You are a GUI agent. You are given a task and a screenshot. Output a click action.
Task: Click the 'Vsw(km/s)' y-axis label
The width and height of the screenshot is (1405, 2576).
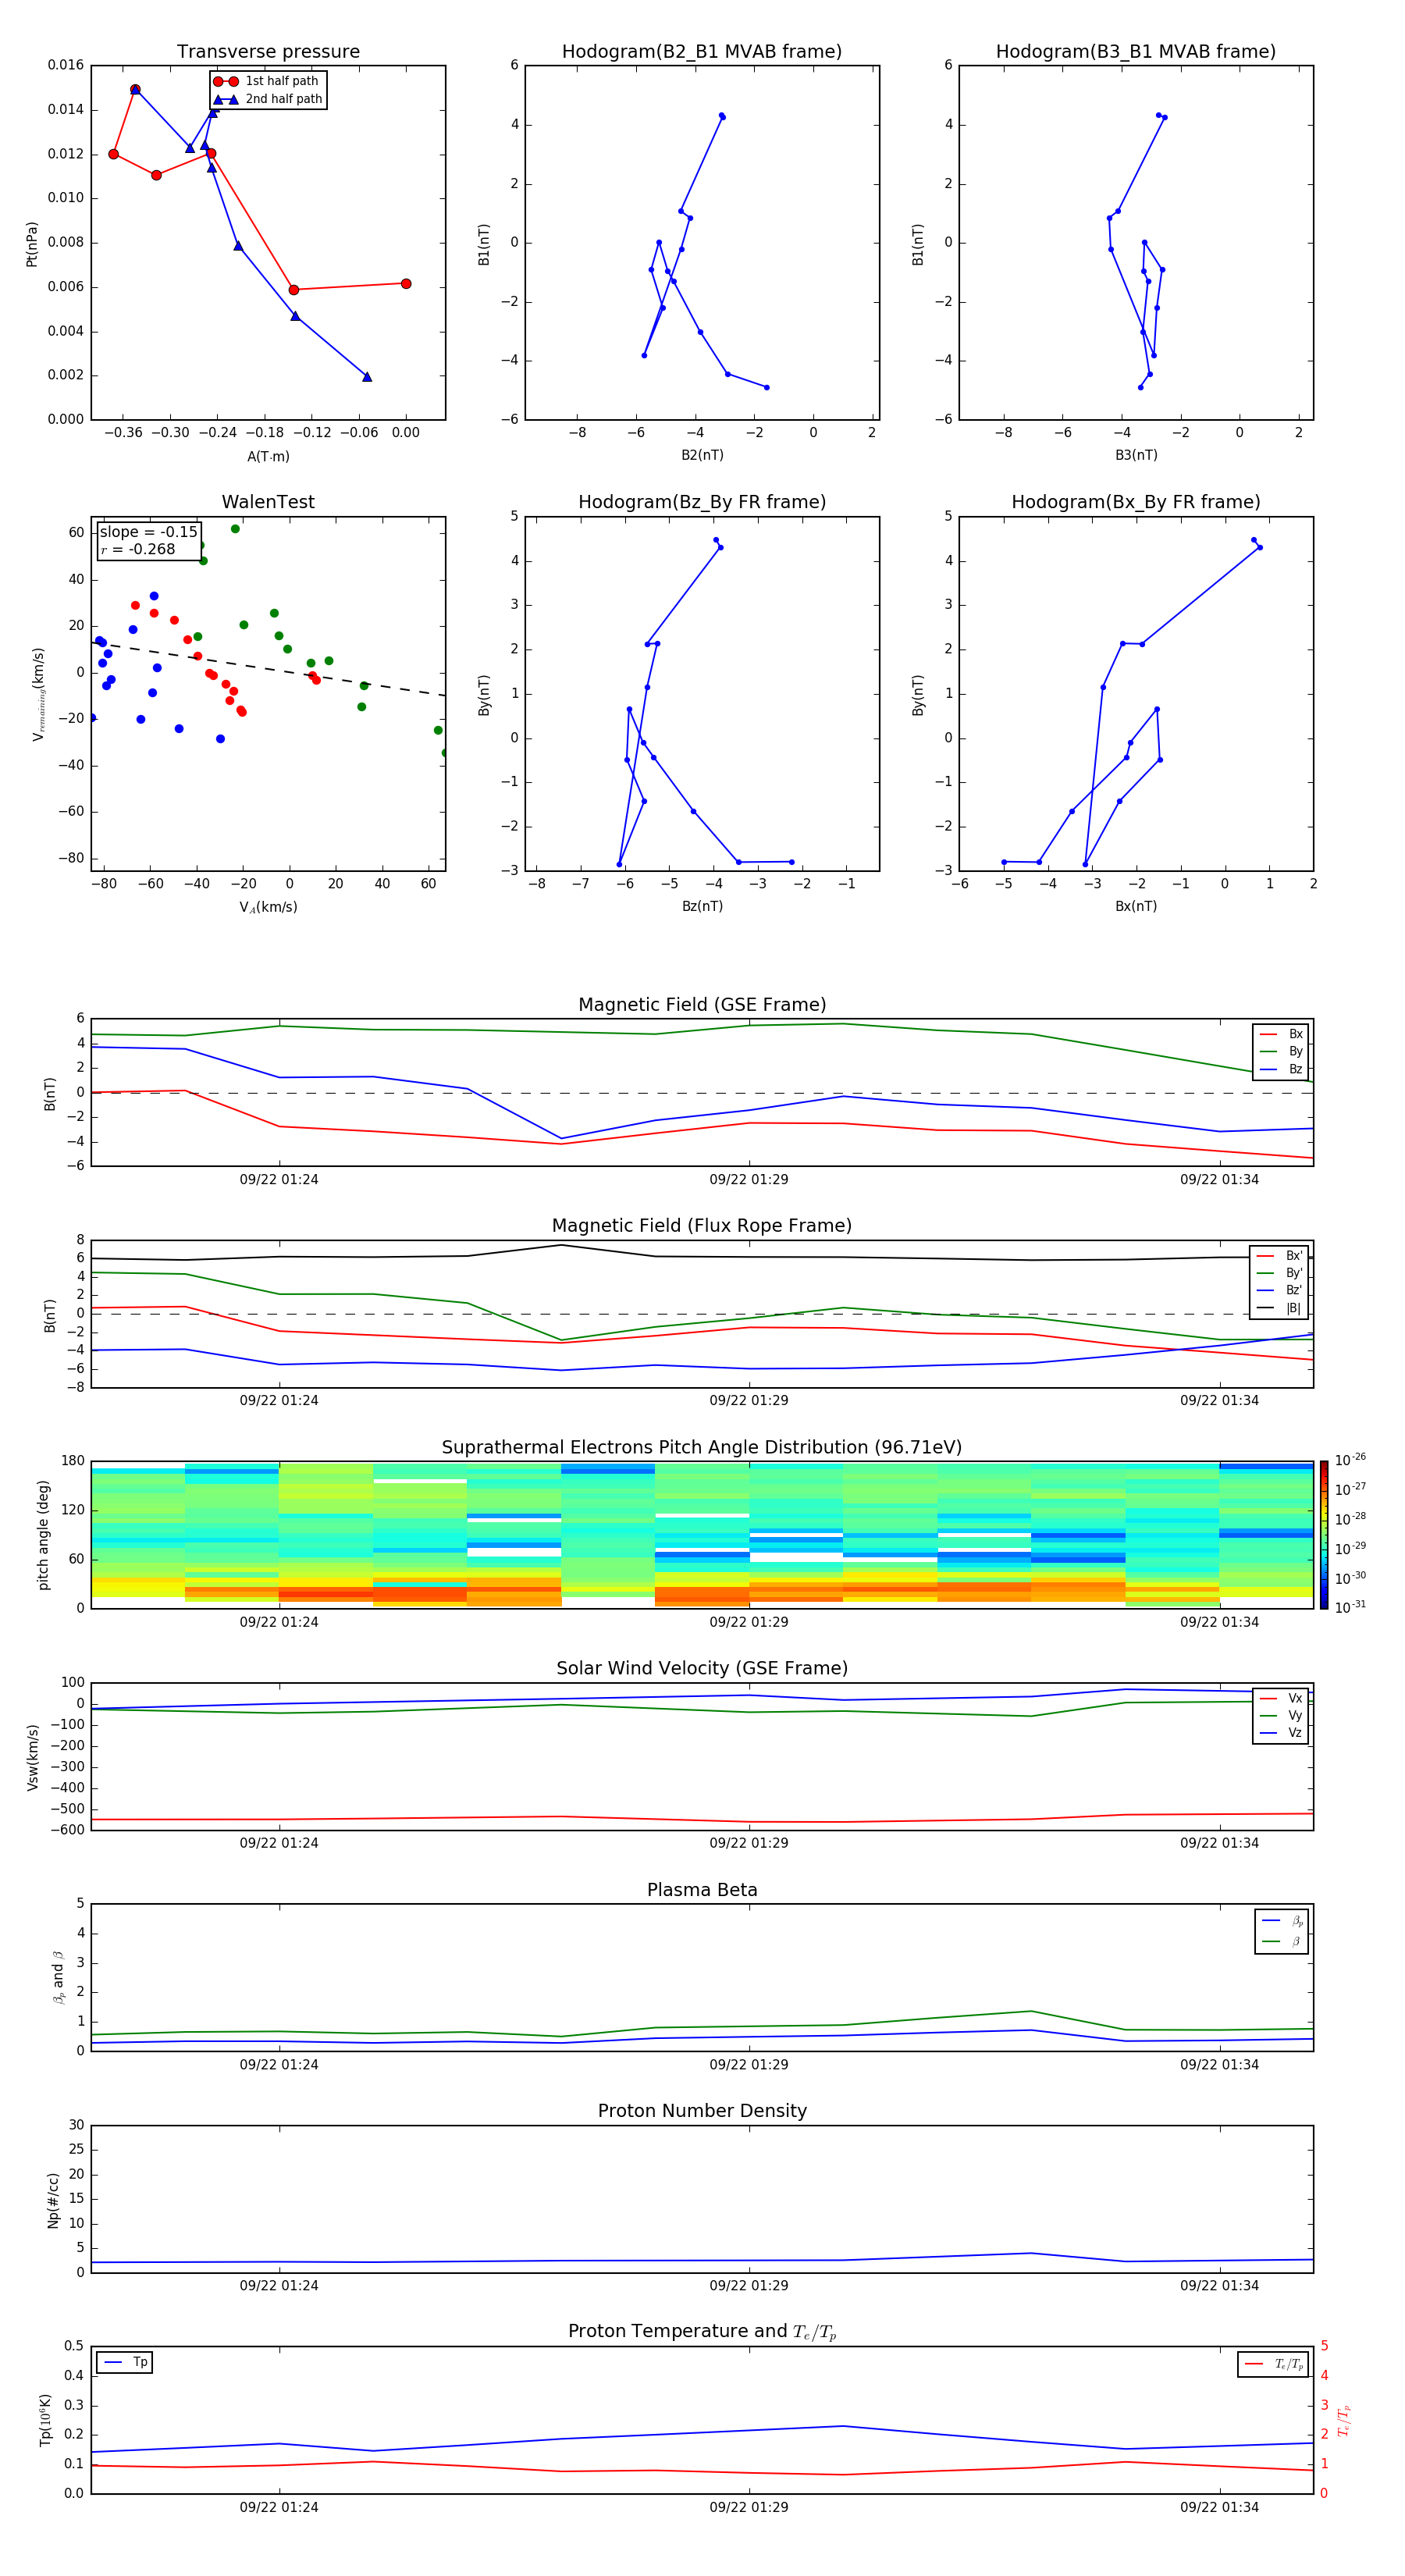pyautogui.click(x=32, y=1757)
